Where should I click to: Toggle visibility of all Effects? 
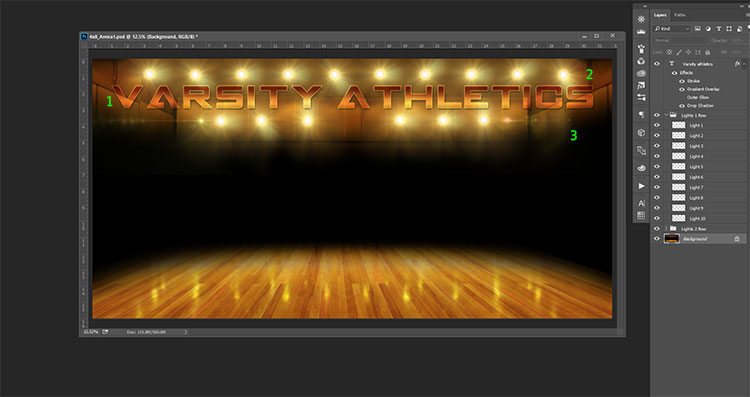(675, 73)
